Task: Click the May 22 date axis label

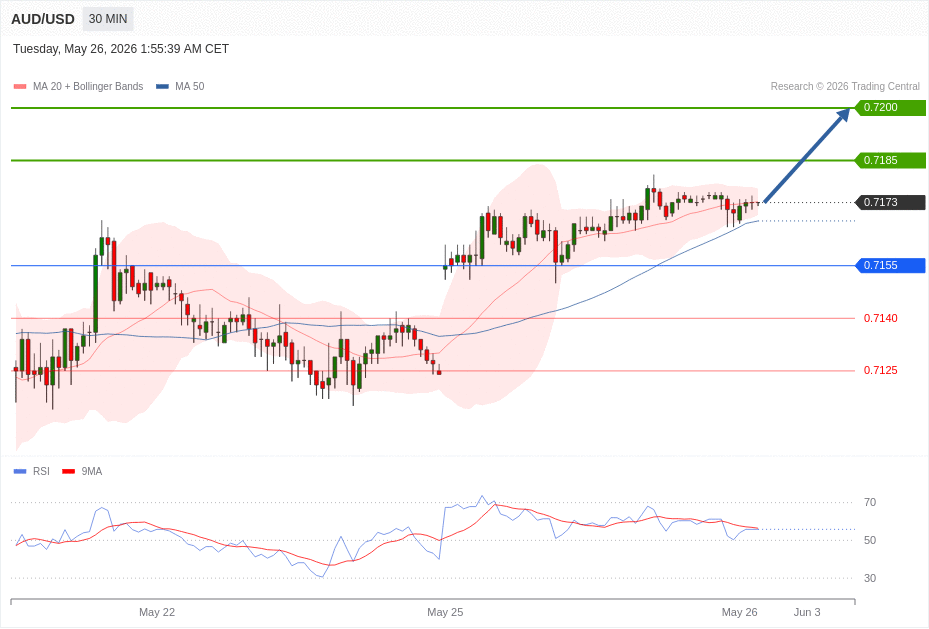Action: 157,612
